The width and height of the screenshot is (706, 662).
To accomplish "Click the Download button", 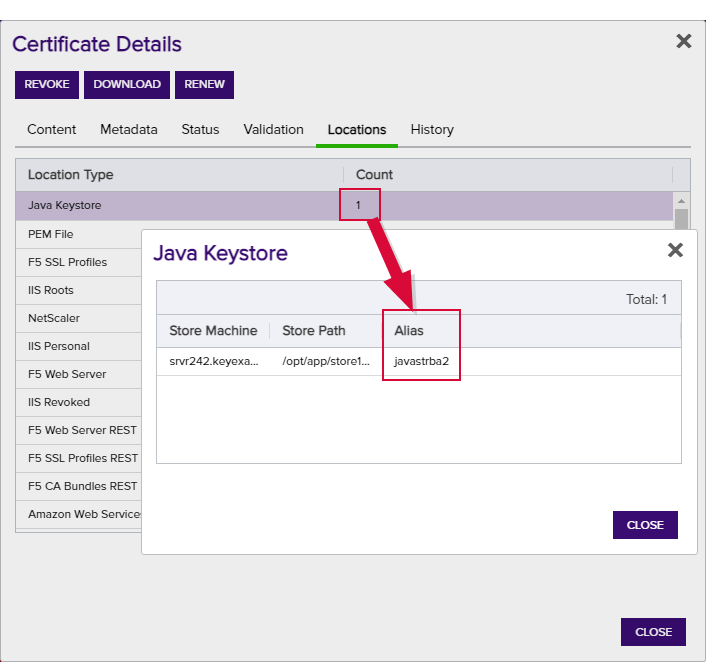I will pyautogui.click(x=127, y=85).
